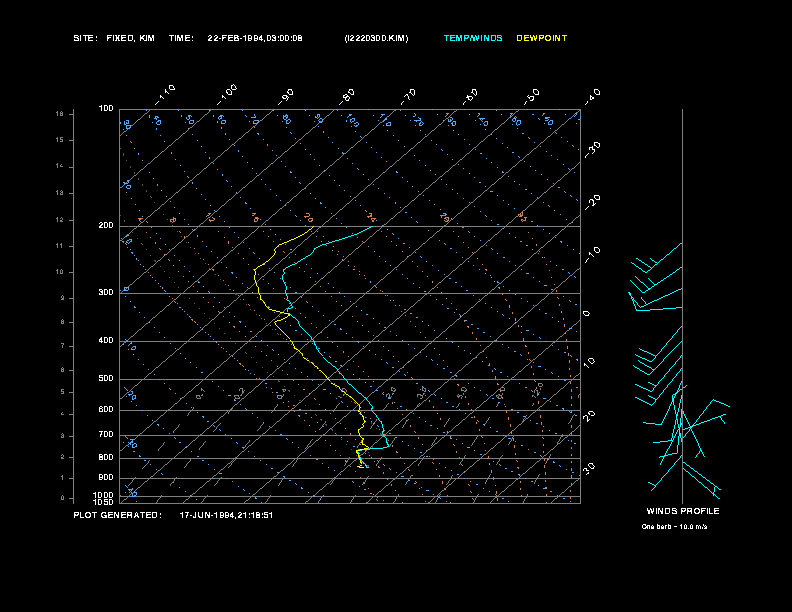
Task: Click the -50 isotherm label
Action: 532,96
